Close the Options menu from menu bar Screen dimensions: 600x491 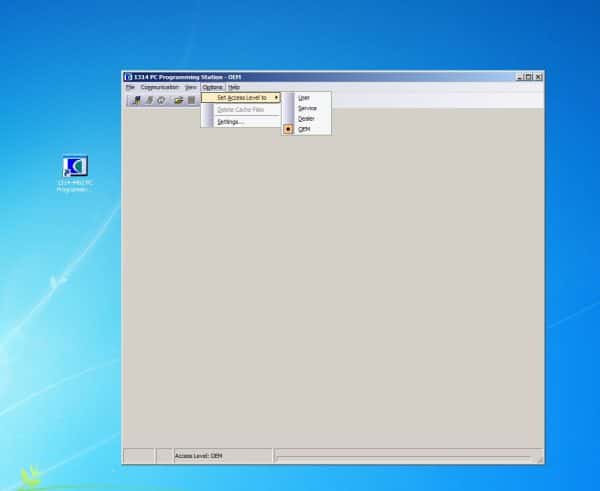coord(212,87)
